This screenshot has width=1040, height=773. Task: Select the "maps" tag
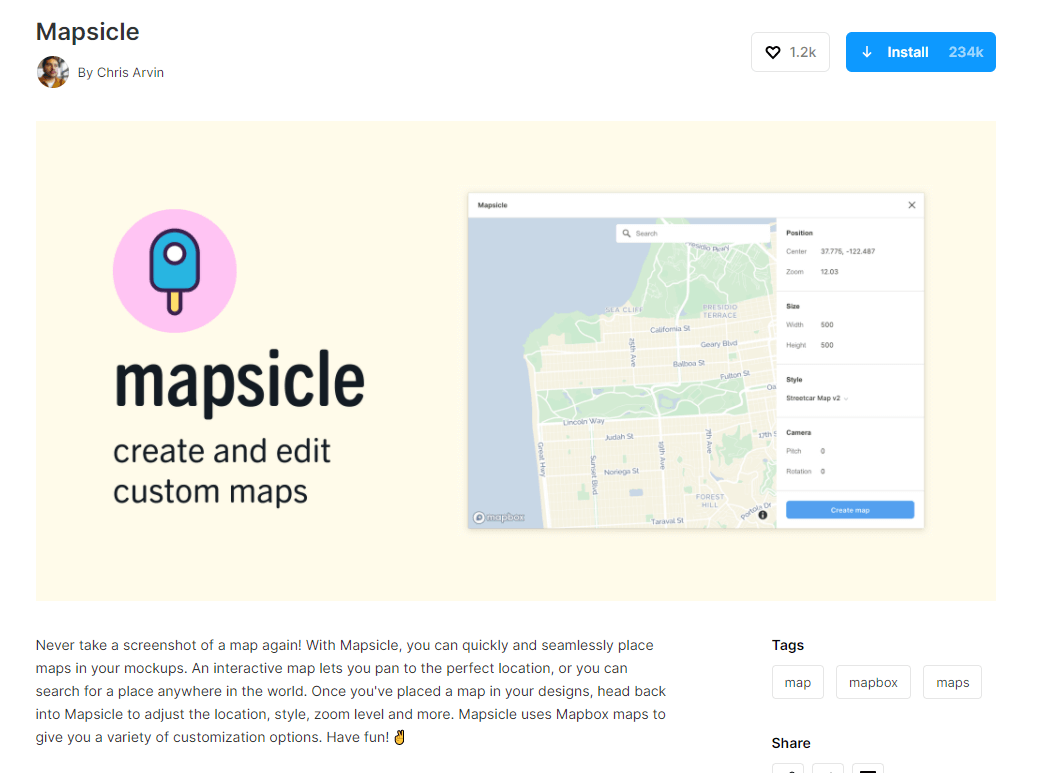[x=952, y=682]
